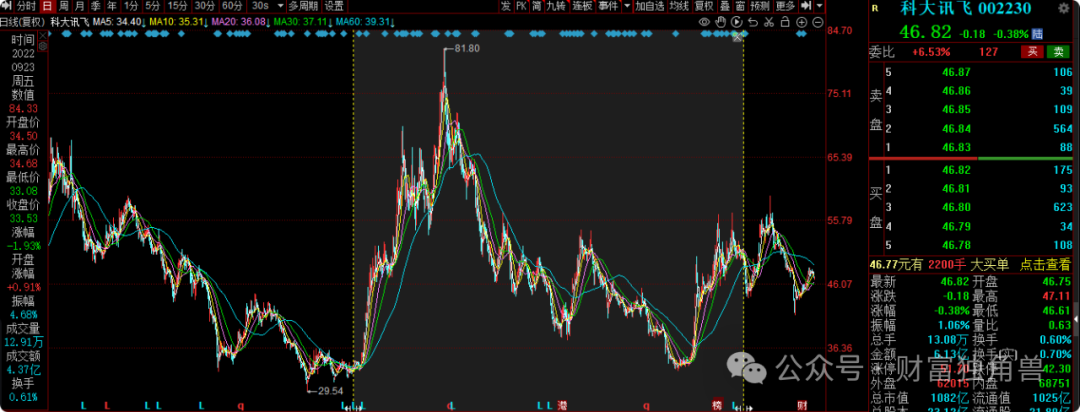The width and height of the screenshot is (1080, 412).
Task: Click the blue 陆 connect badge
Action: 1037,33
